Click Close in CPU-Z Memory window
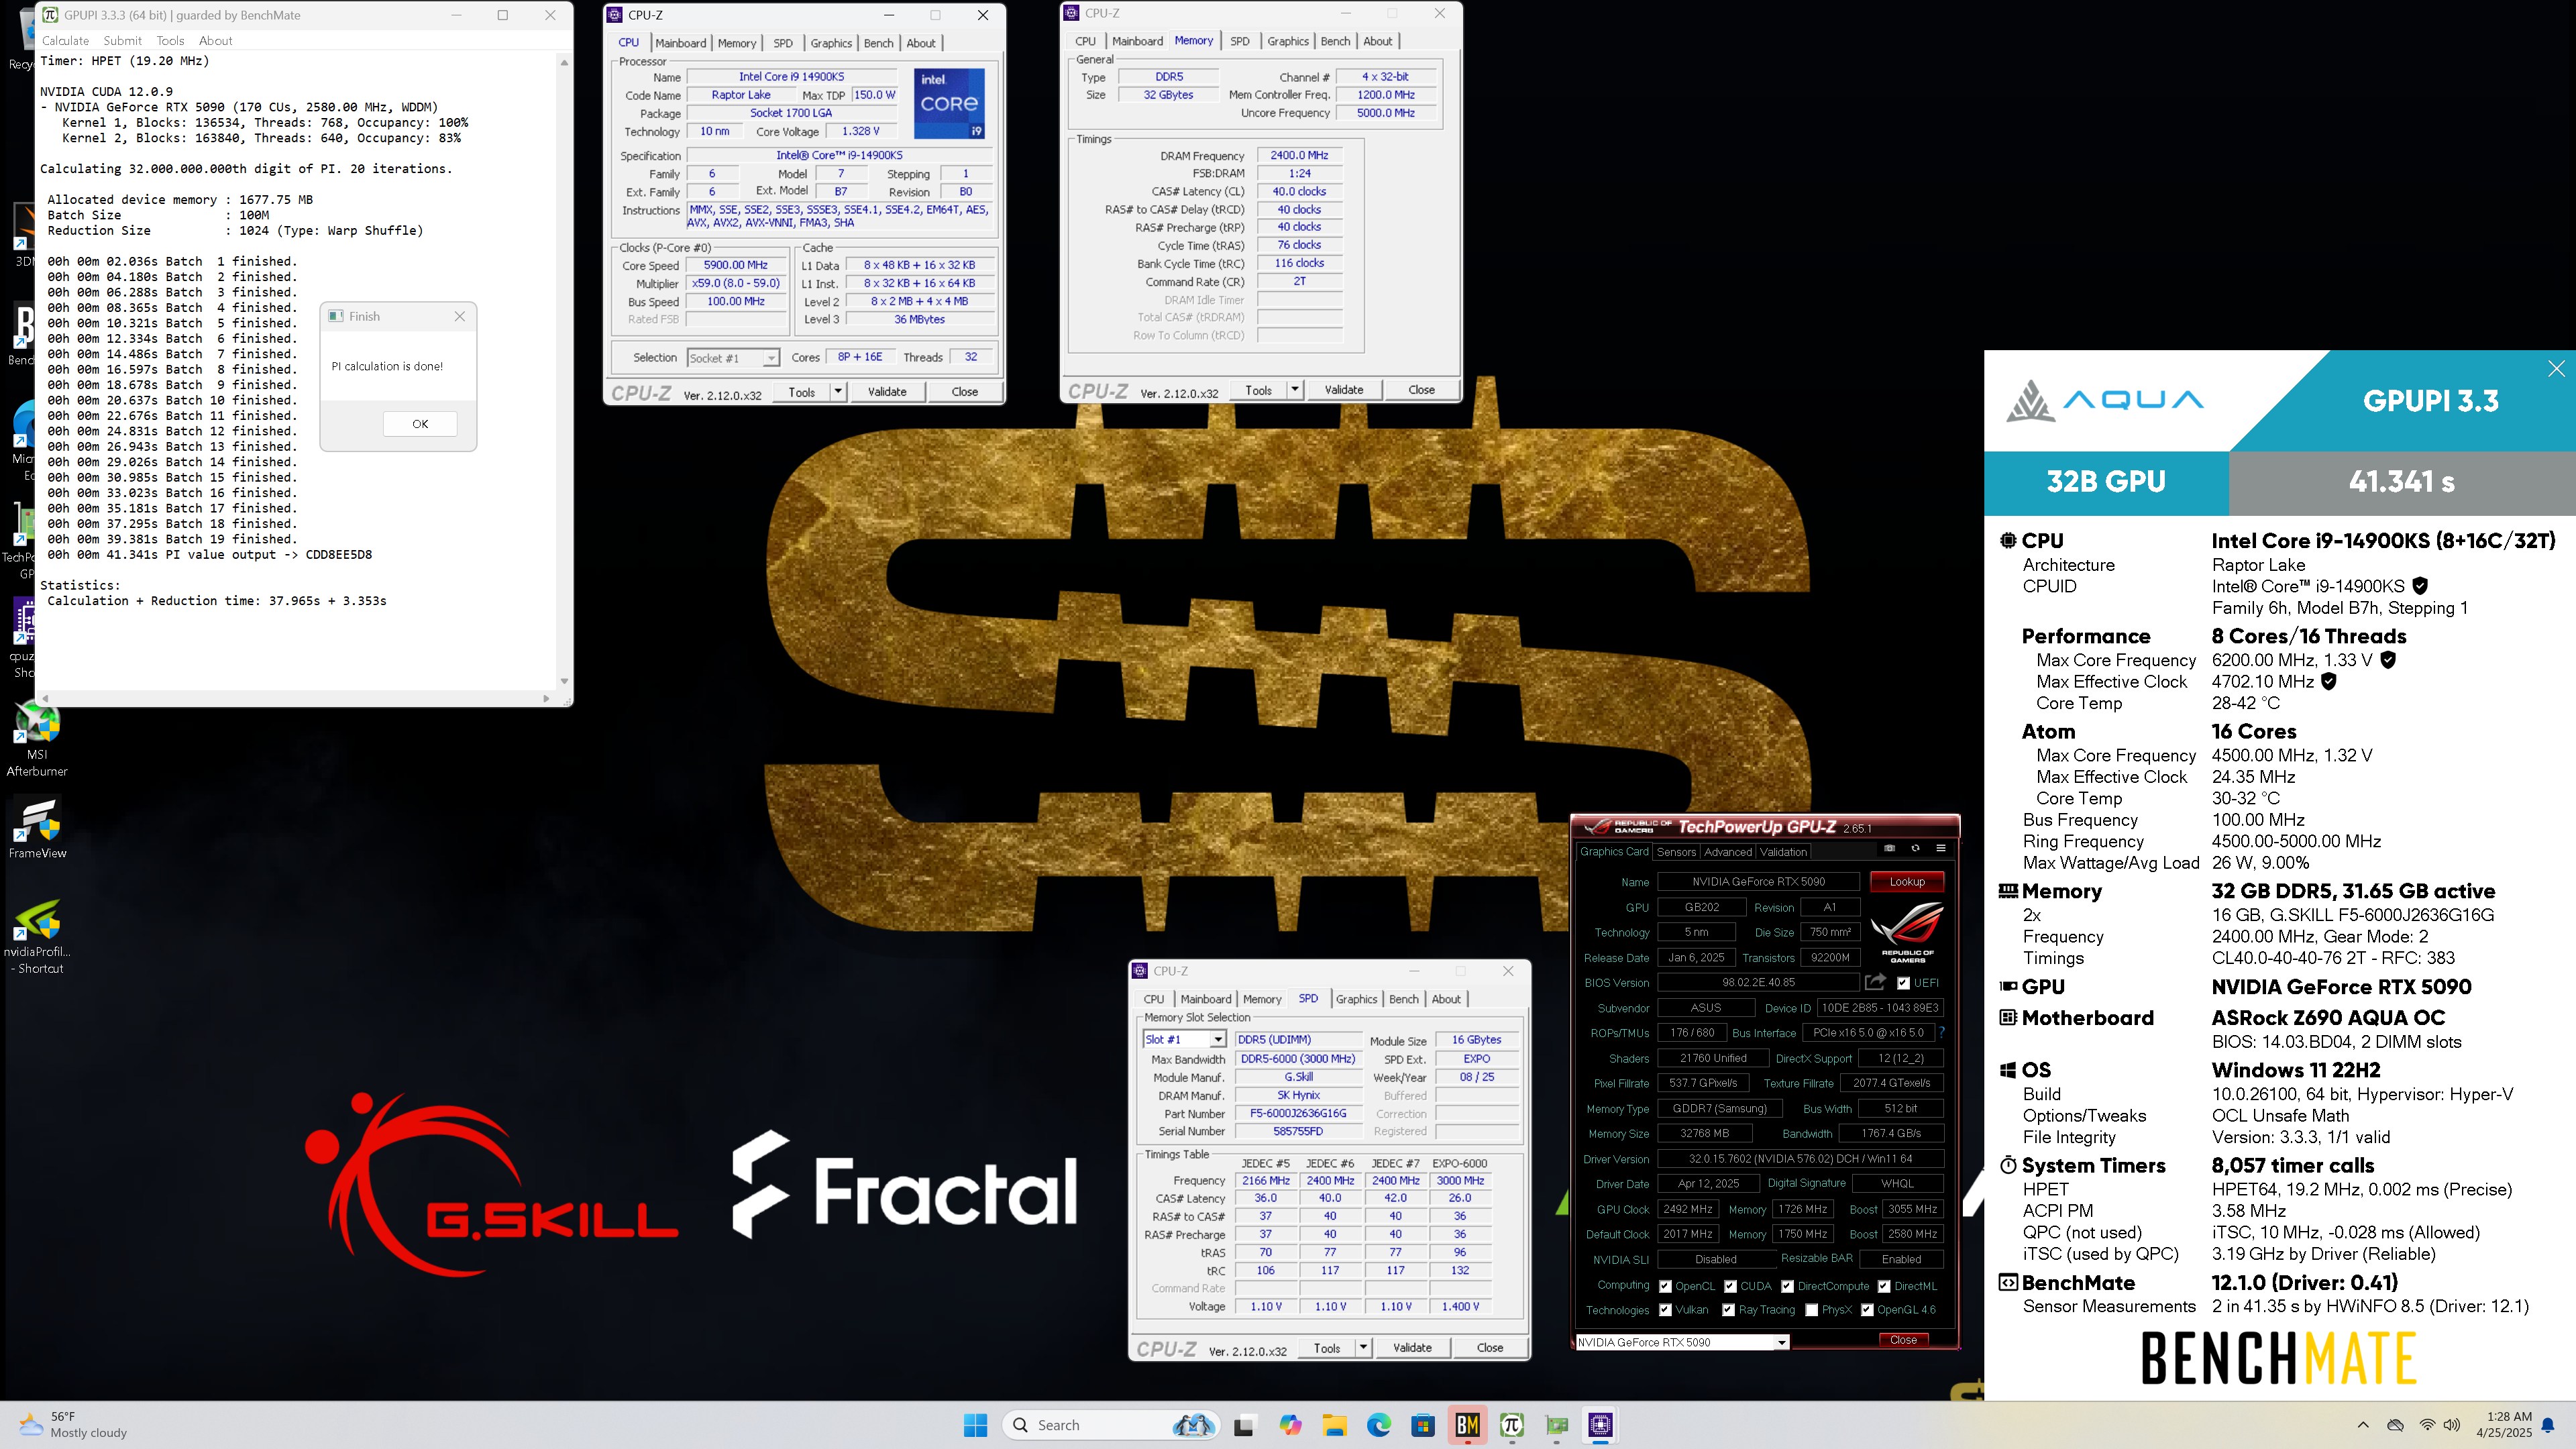 tap(1421, 389)
